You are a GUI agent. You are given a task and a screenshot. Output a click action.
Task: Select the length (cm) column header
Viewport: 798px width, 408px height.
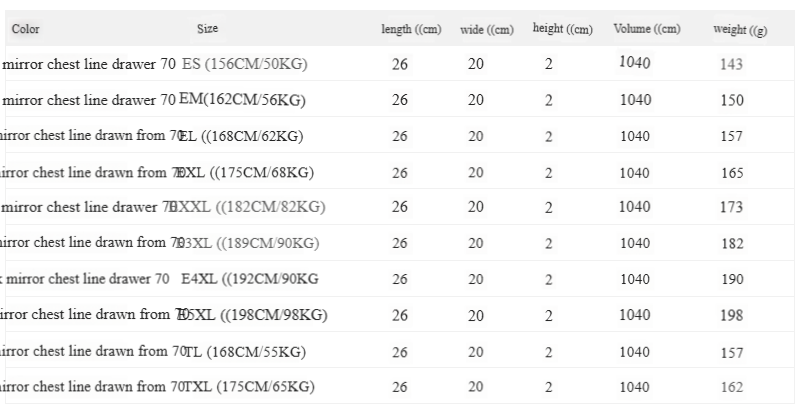point(411,30)
